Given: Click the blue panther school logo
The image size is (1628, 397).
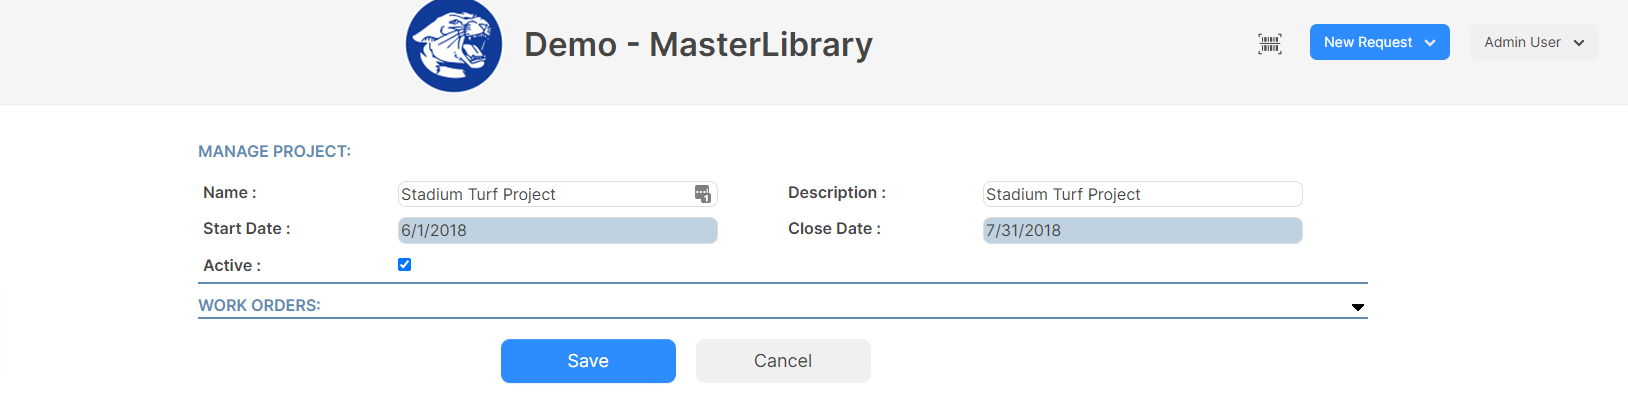Looking at the screenshot, I should click(454, 45).
